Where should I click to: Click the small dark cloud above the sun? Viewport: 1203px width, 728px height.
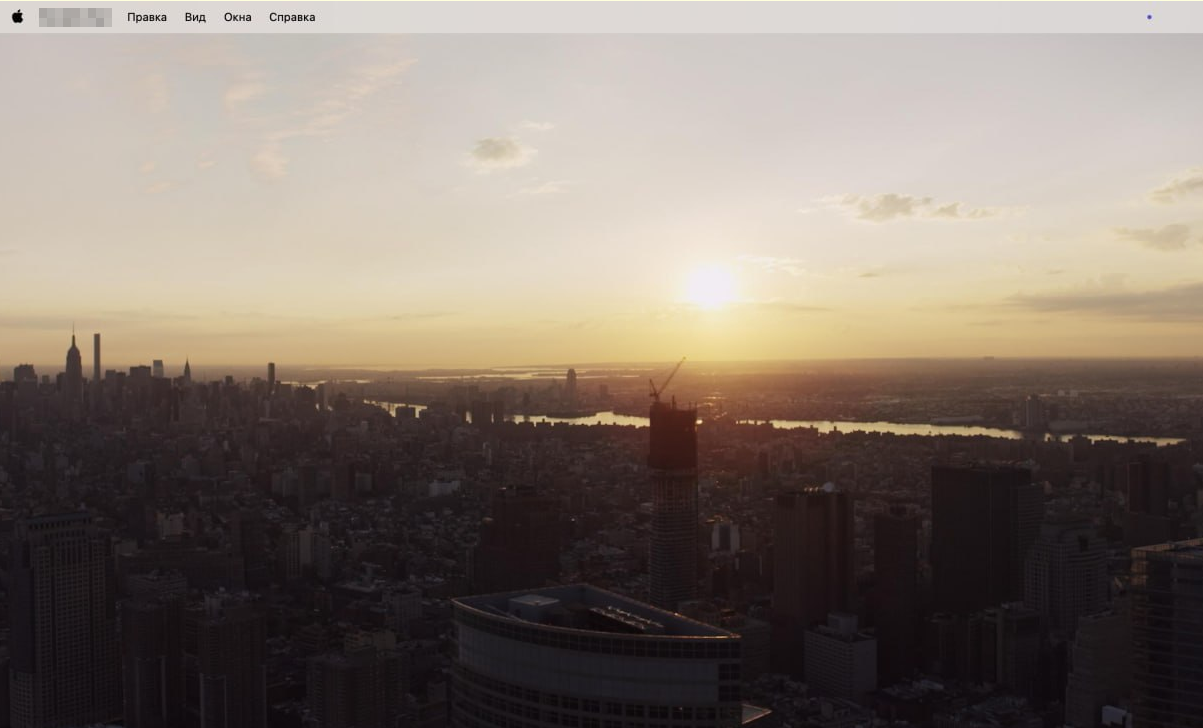click(500, 151)
